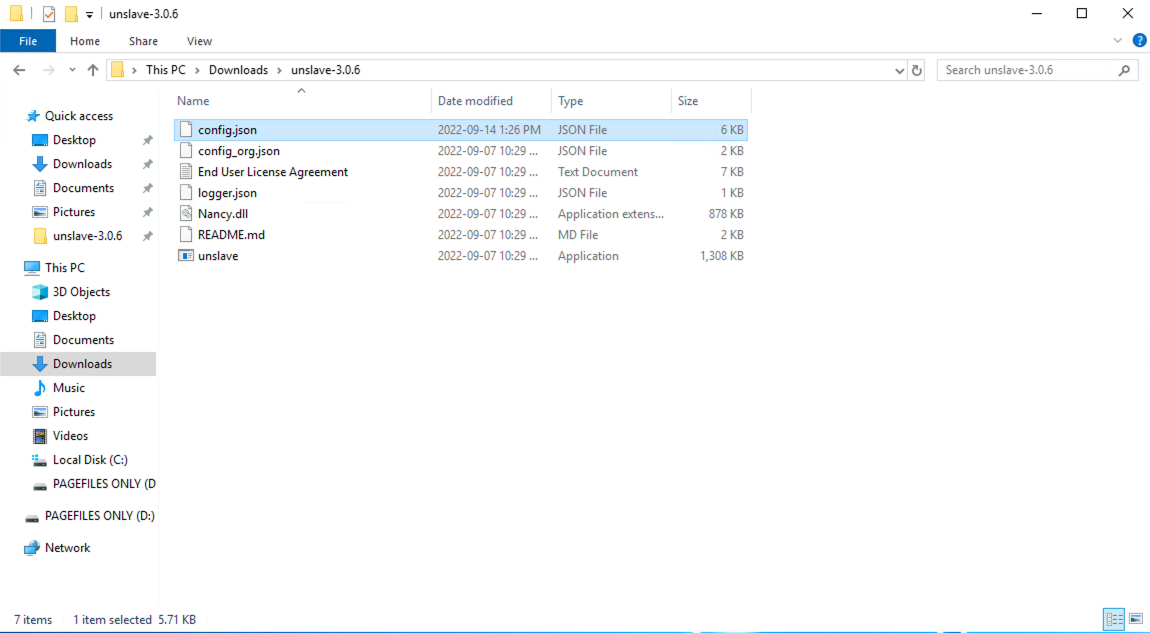1150x633 pixels.
Task: Select the config.json file icon
Action: pyautogui.click(x=186, y=130)
